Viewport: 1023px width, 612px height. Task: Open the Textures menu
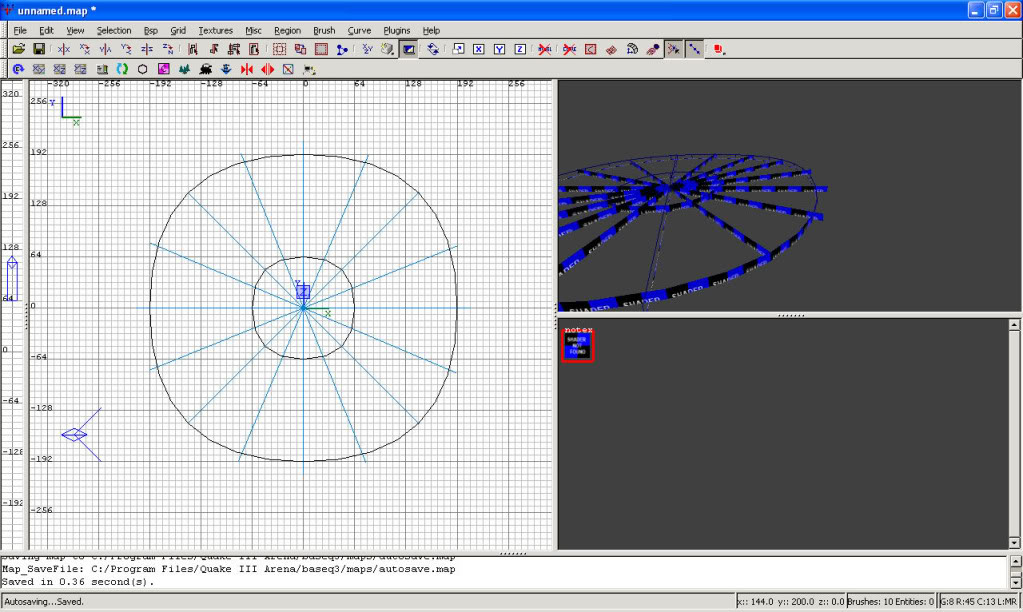(215, 31)
